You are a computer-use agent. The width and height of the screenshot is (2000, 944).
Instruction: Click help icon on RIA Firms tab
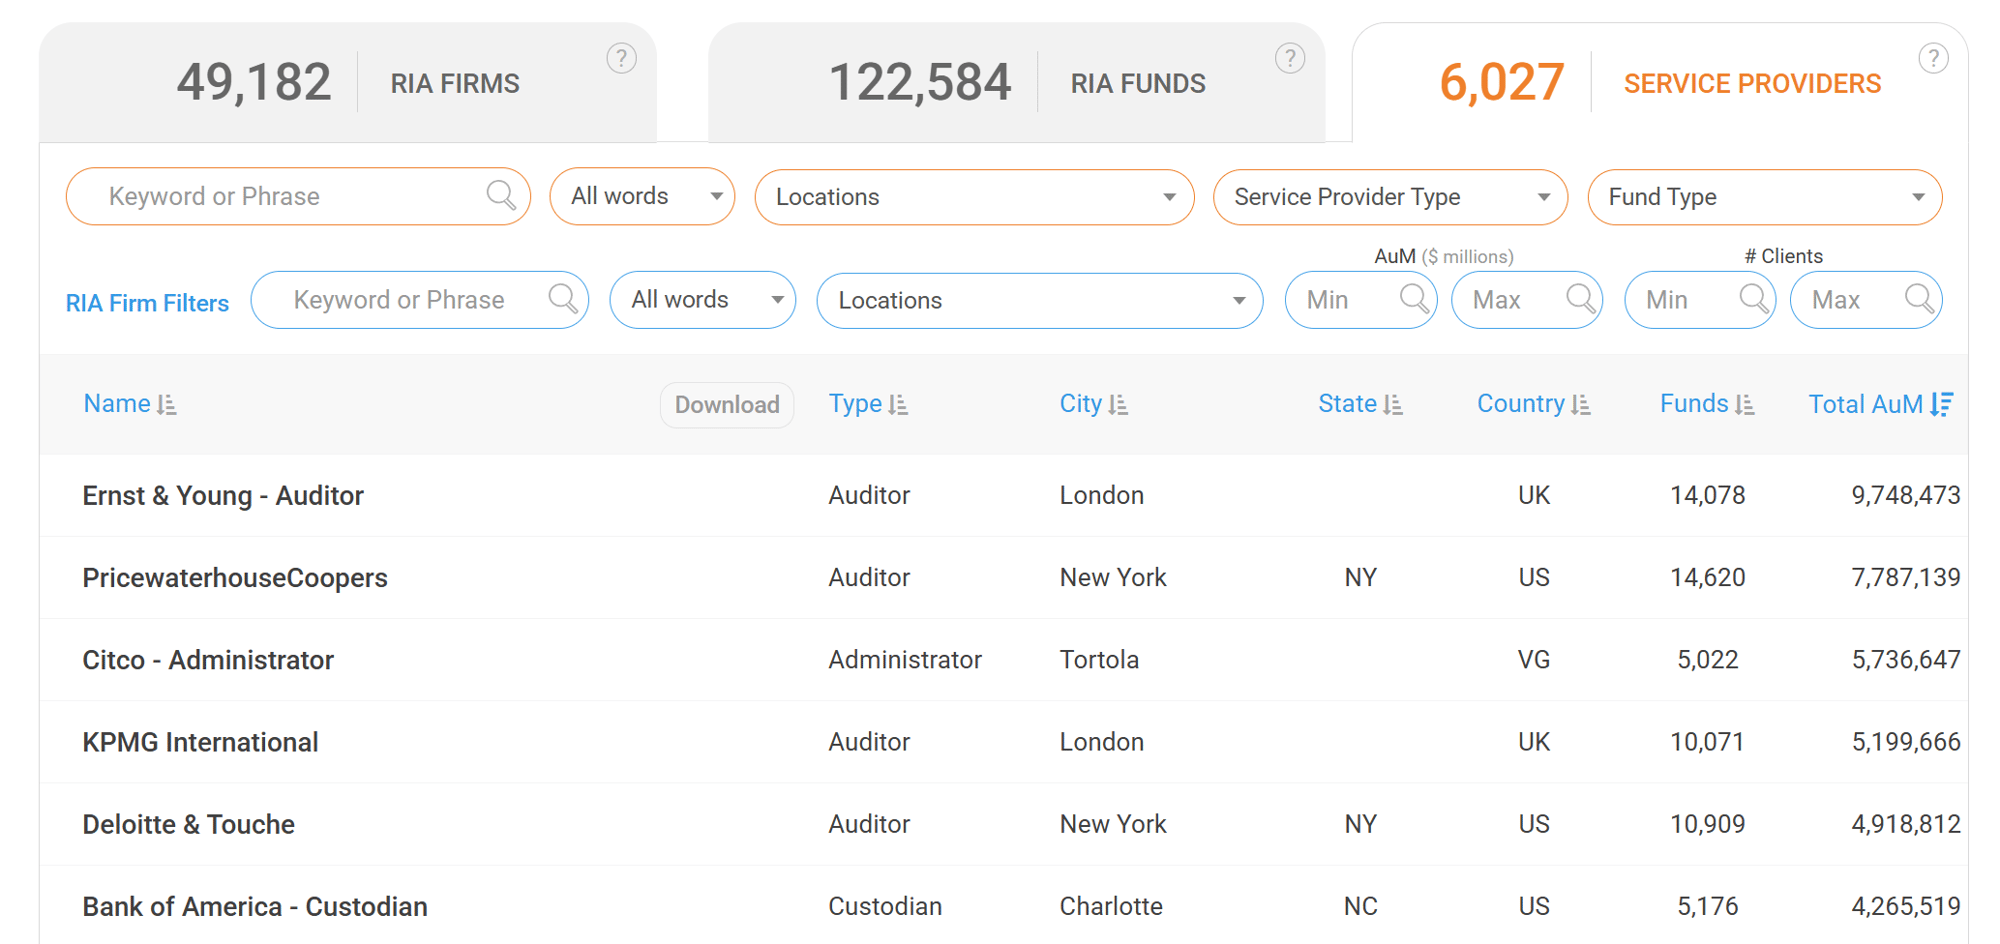pos(621,58)
